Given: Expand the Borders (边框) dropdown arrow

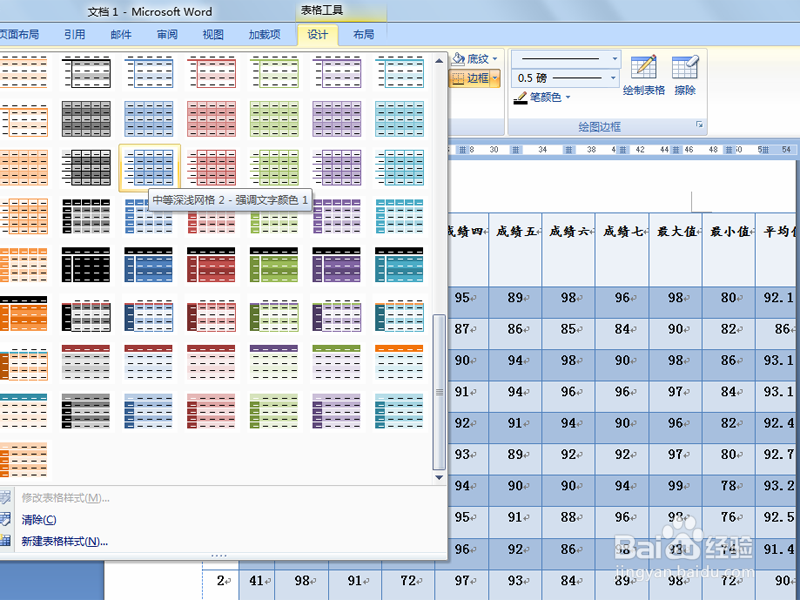Looking at the screenshot, I should pyautogui.click(x=495, y=78).
